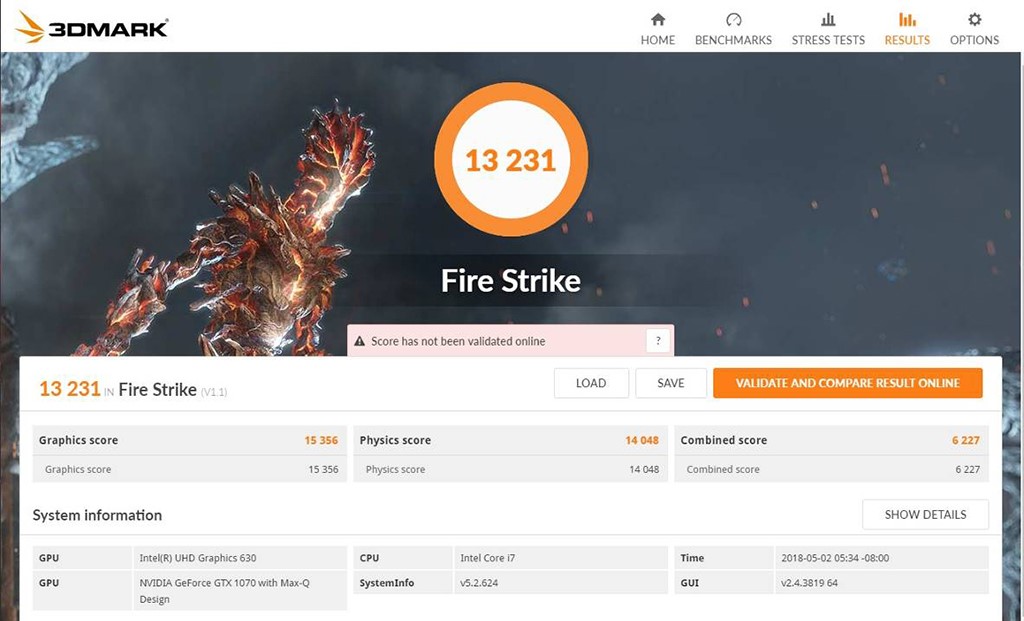Click the Physics score header row
This screenshot has height=621, width=1024.
(x=510, y=440)
